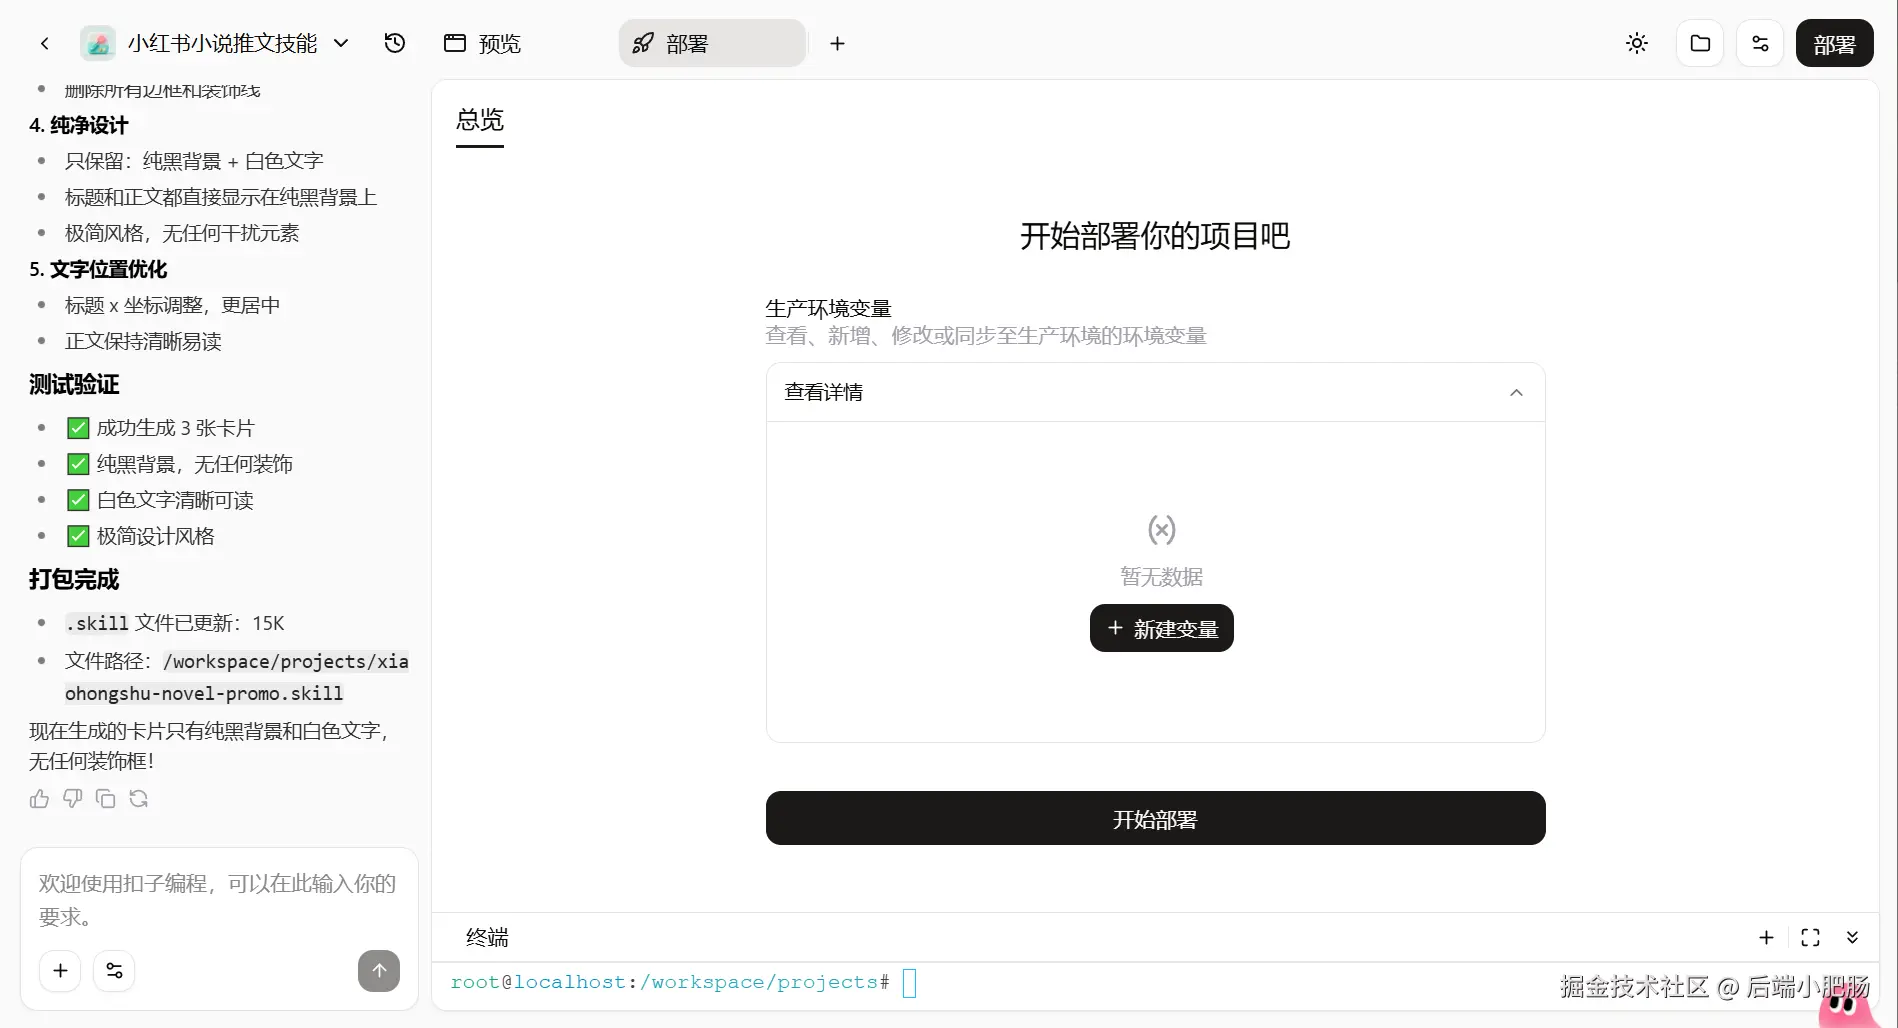Add a new terminal with plus
This screenshot has height=1028, width=1898.
tap(1766, 937)
